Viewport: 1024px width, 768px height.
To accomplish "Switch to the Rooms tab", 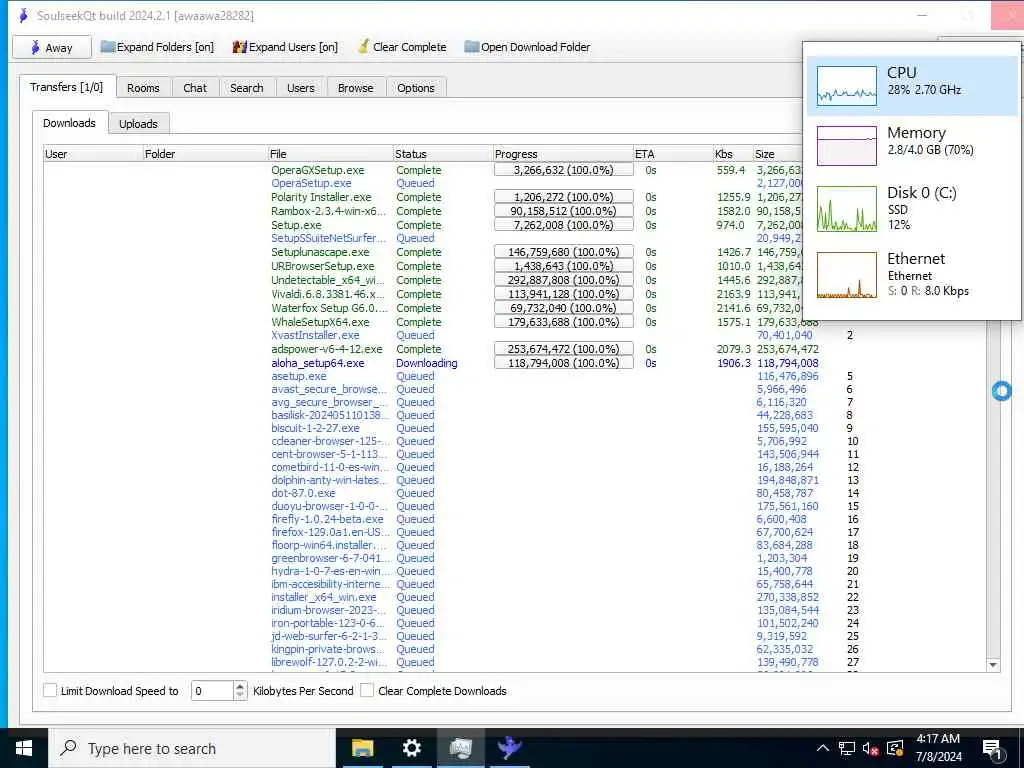I will point(143,88).
